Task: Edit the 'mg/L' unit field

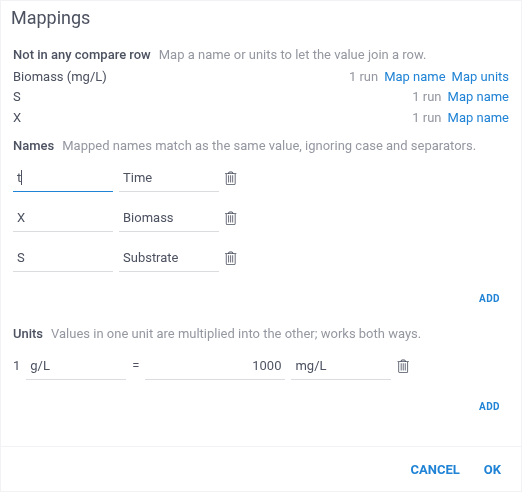Action: [x=341, y=366]
